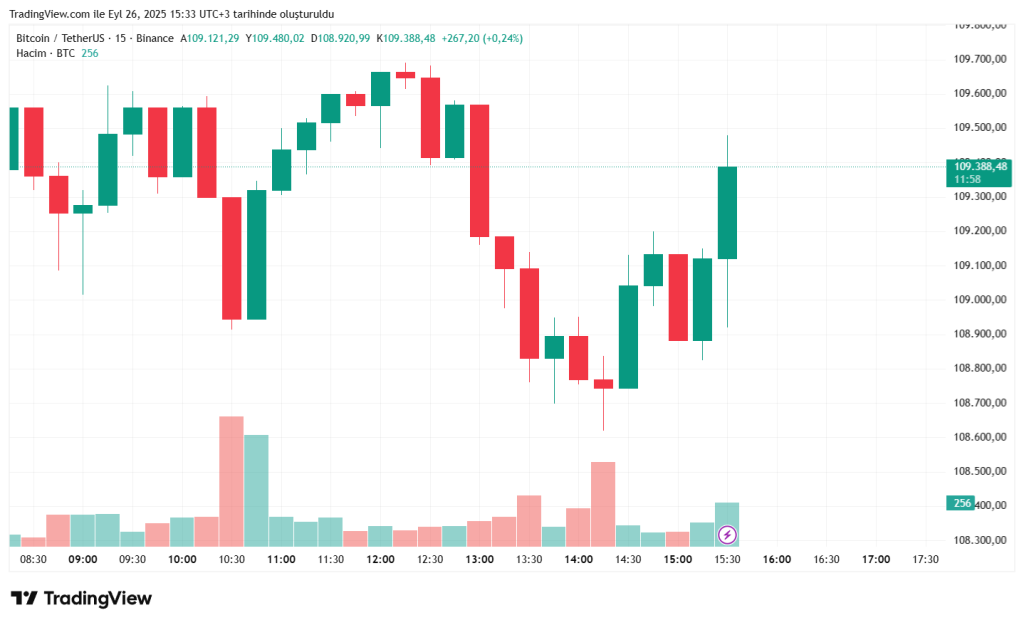Click the +267,20 (+0,24%) change value
Viewport: 1024px width, 625px height.
(x=482, y=38)
